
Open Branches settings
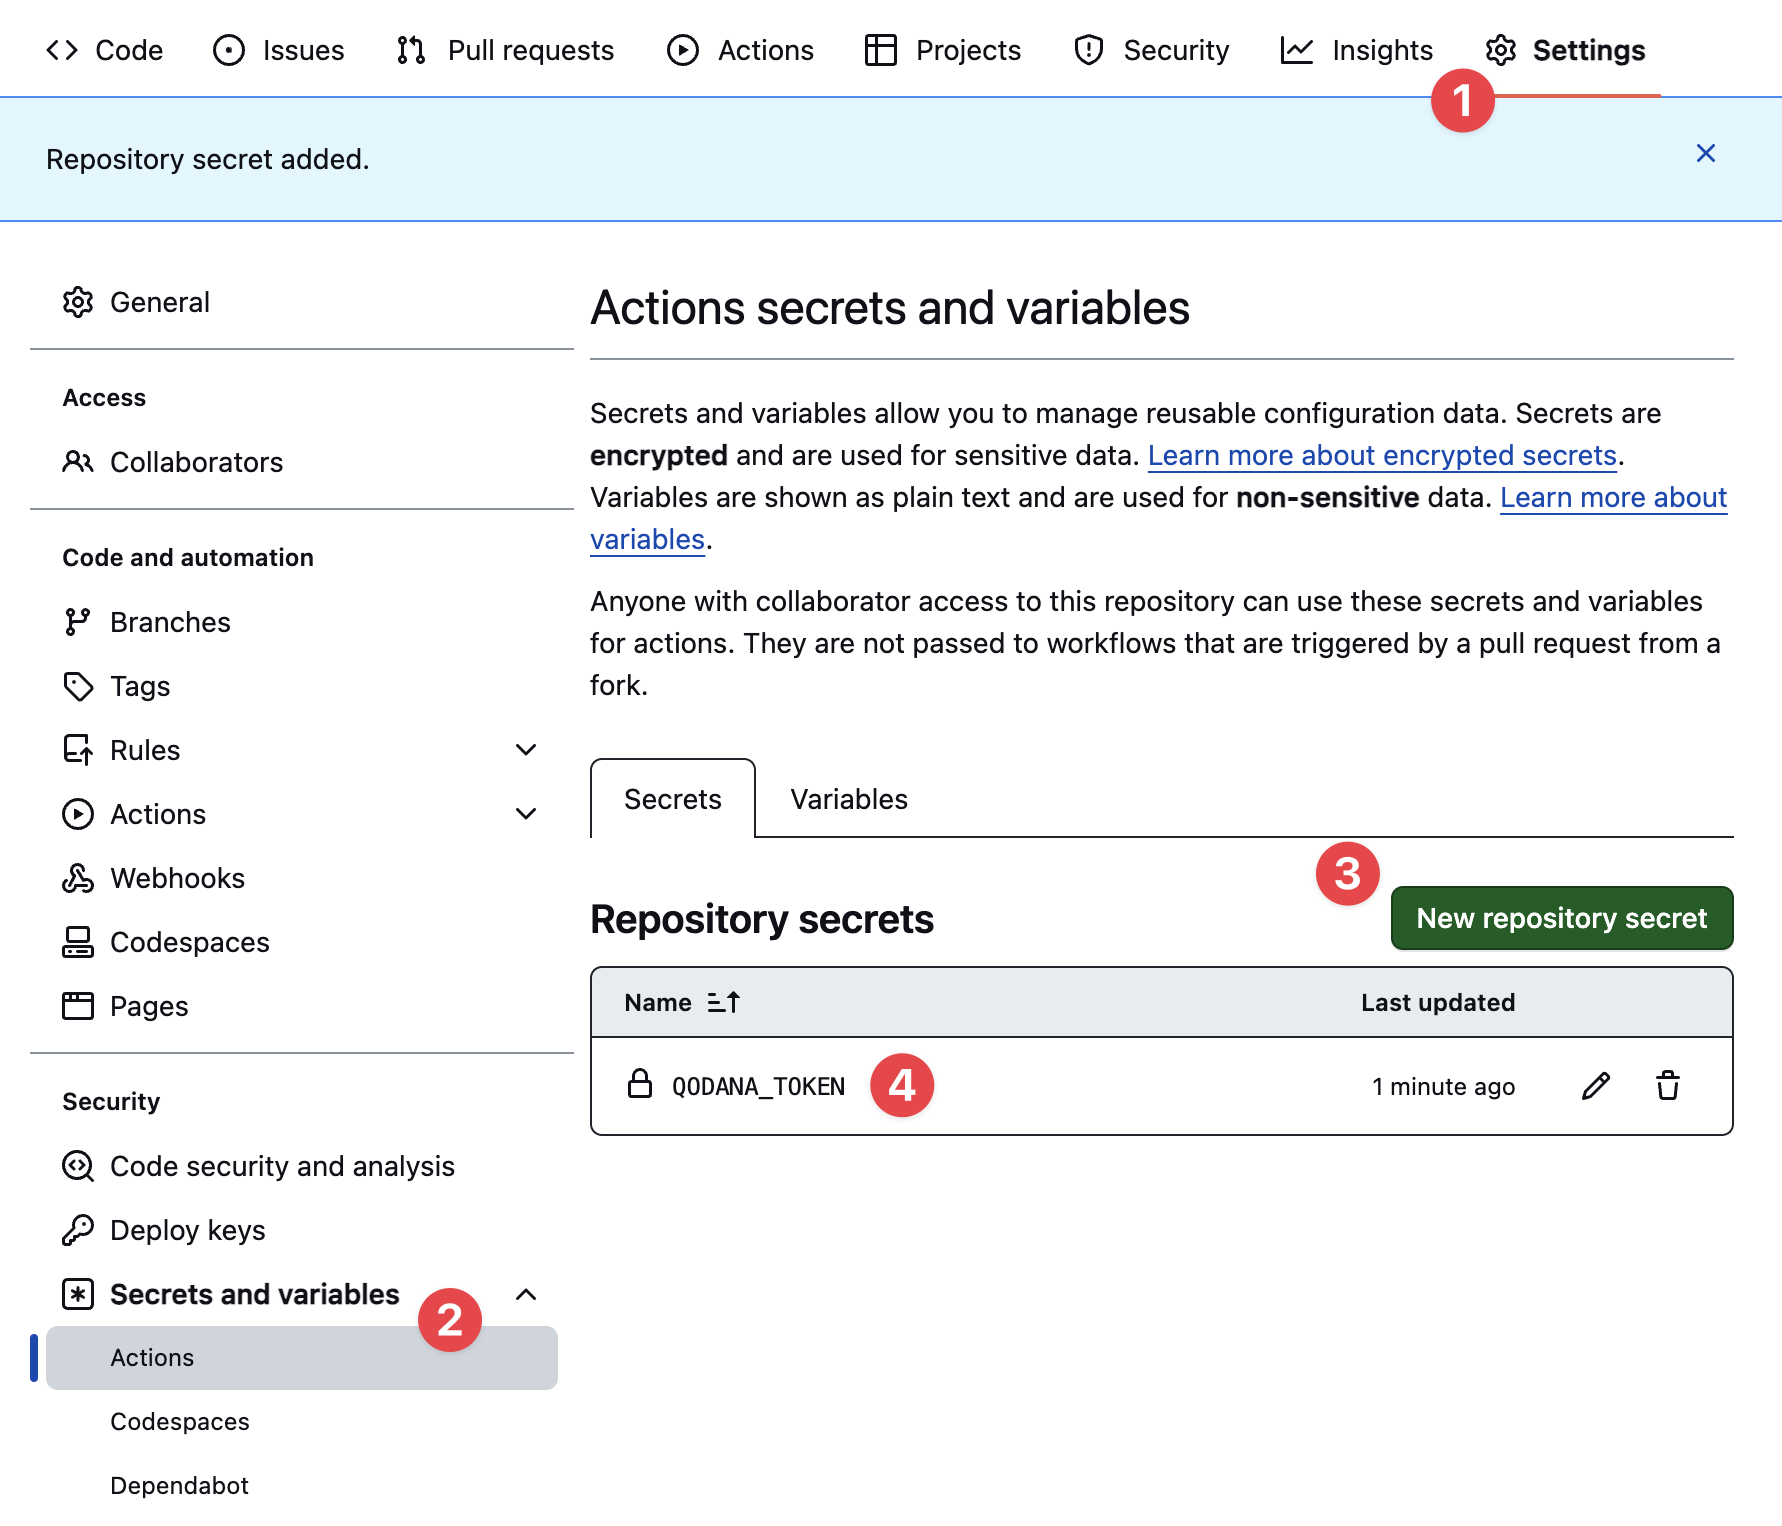coord(302,622)
